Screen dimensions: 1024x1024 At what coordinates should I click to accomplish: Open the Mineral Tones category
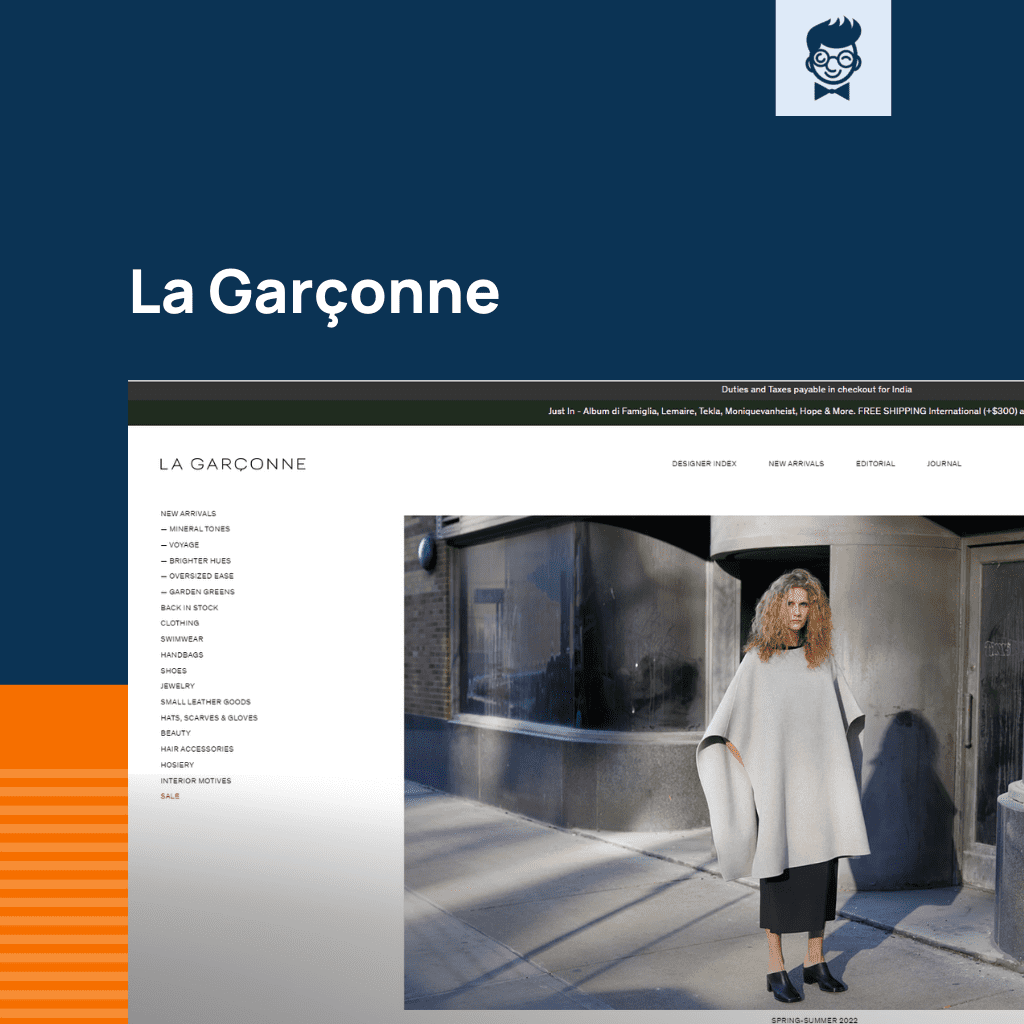pos(195,529)
